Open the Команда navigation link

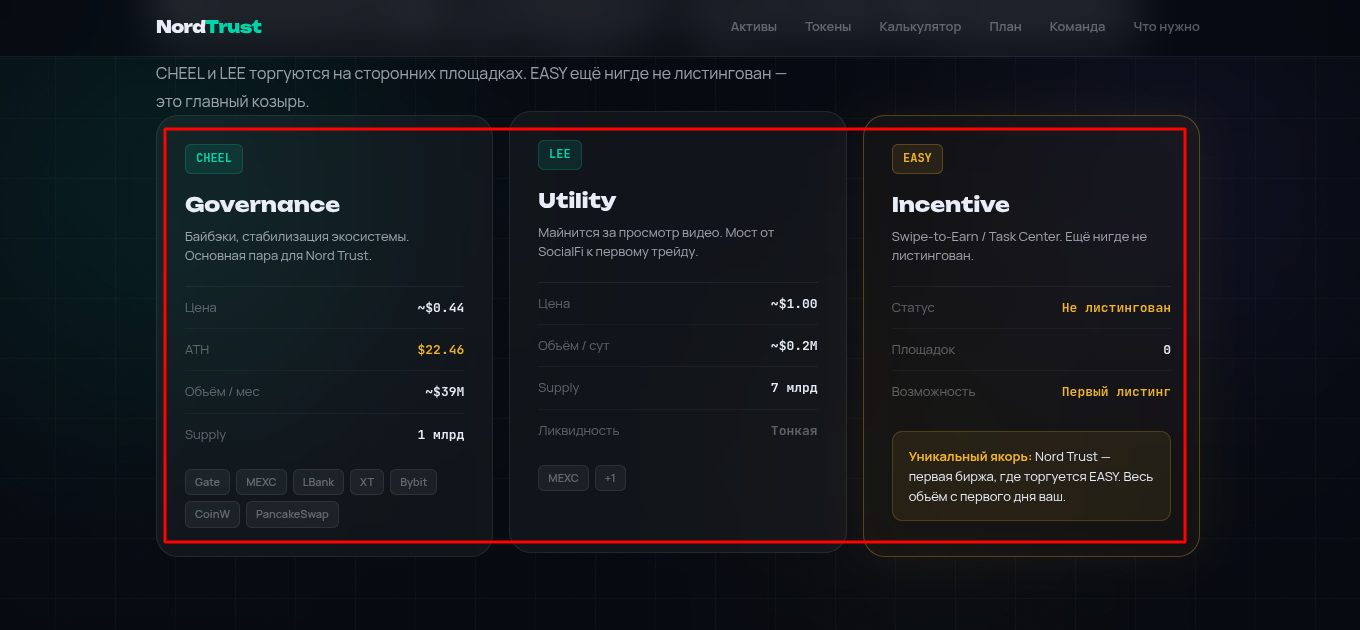click(x=1077, y=27)
